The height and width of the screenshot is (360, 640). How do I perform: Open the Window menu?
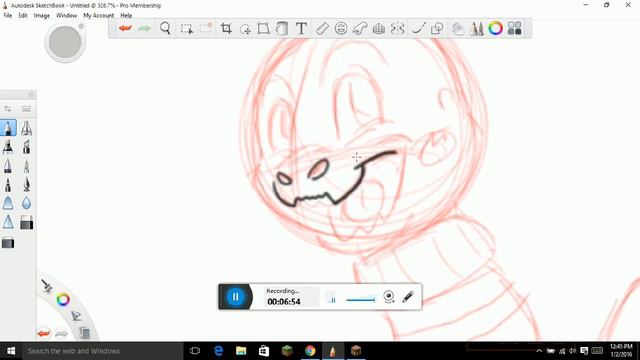click(66, 16)
